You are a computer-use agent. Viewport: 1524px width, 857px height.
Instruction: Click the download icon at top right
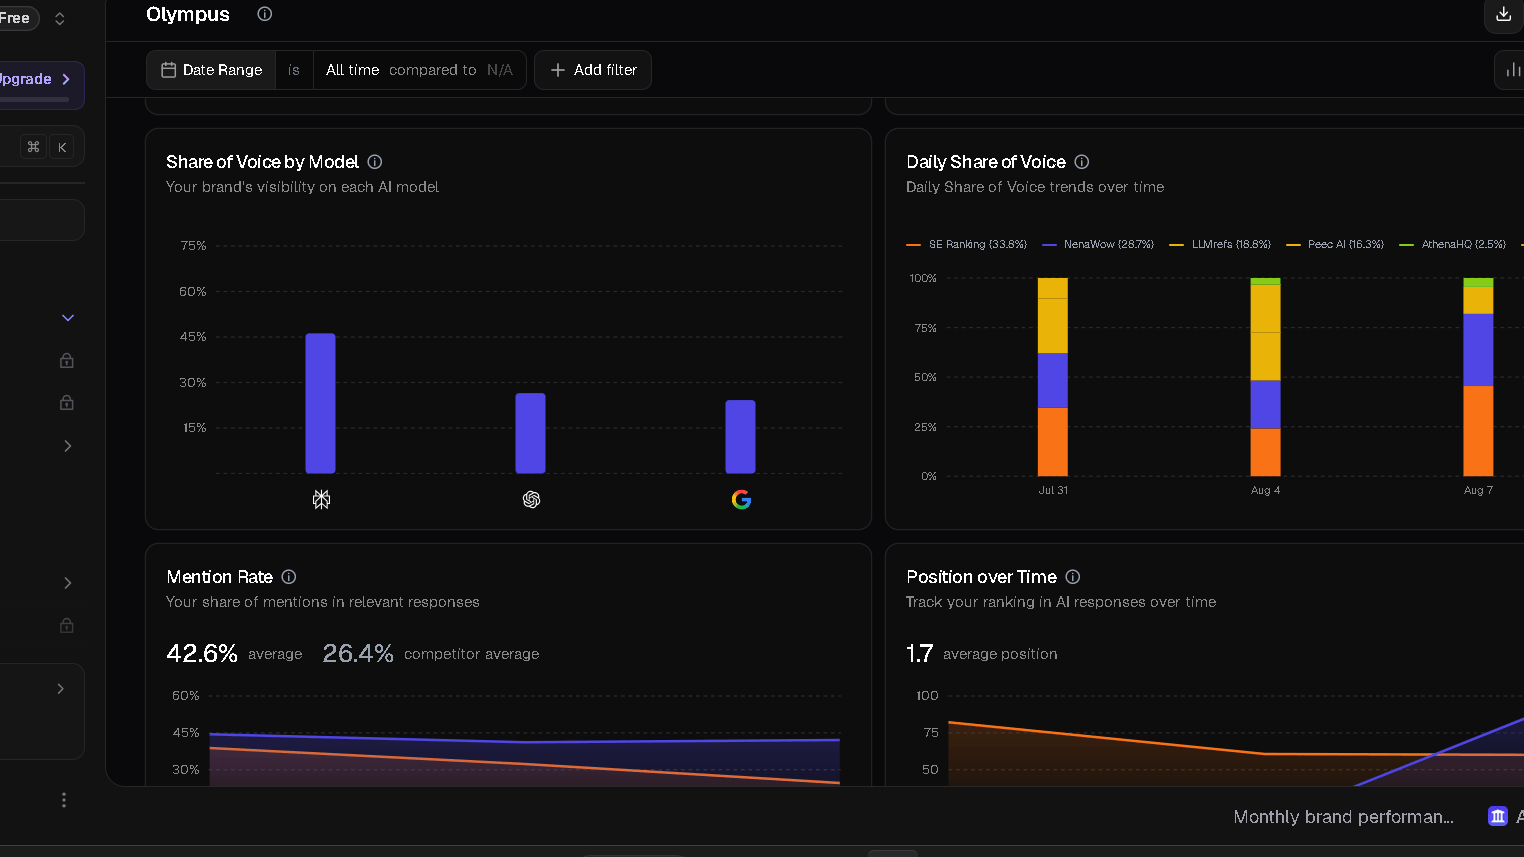click(1503, 14)
